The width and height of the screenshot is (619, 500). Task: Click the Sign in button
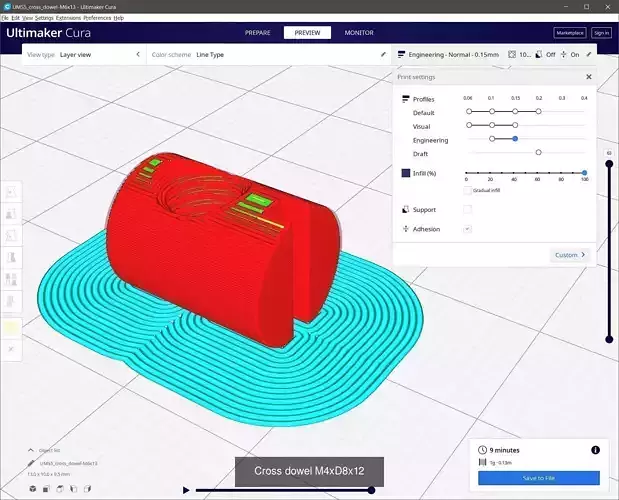pyautogui.click(x=602, y=33)
